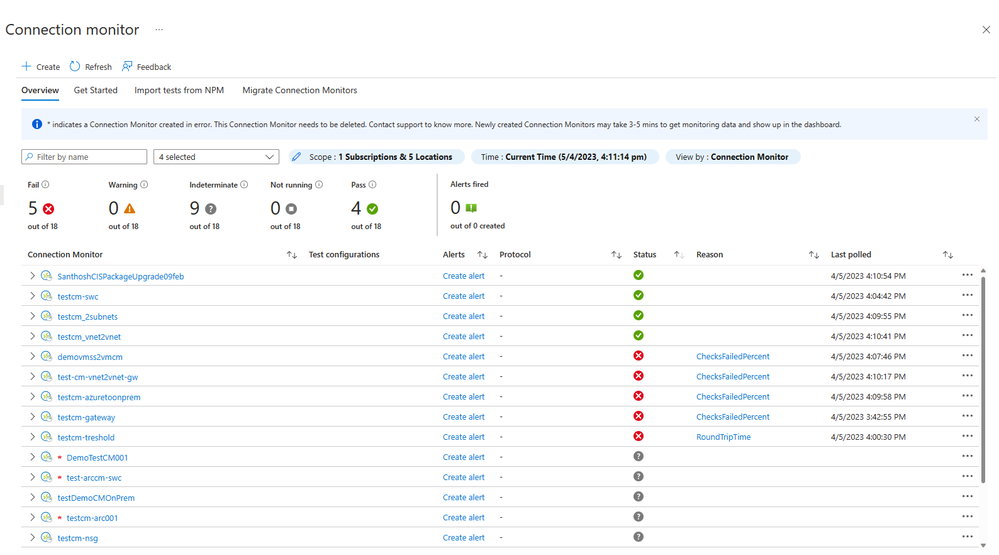Sort by Alerts column arrows
The image size is (999, 555).
(482, 255)
